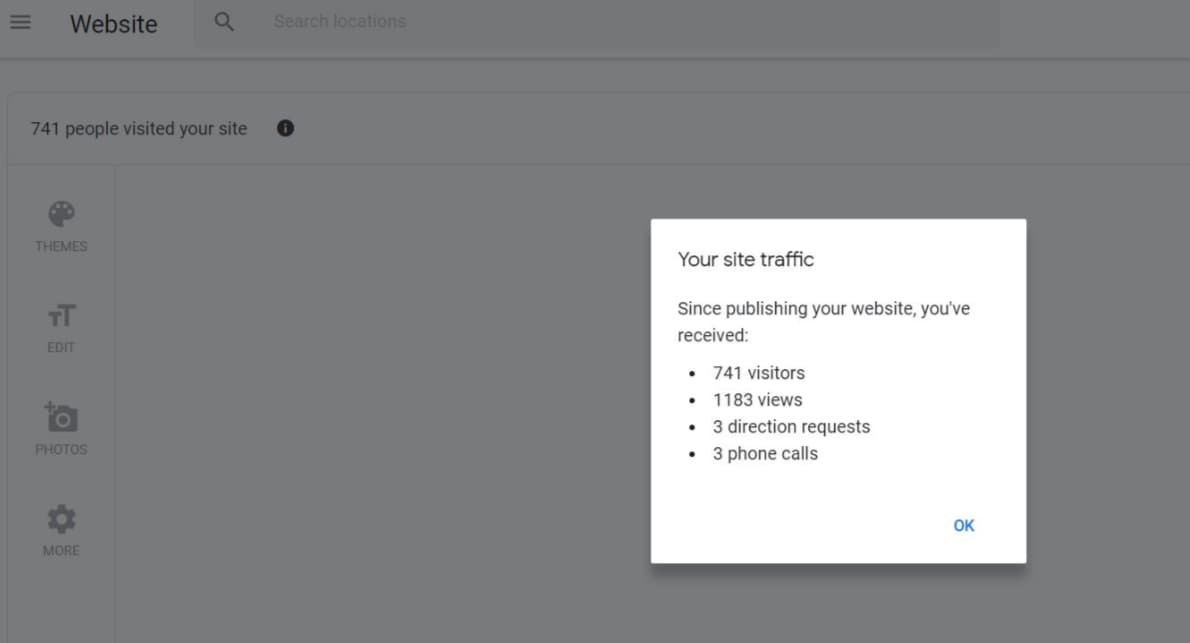Open the PHOTOS sidebar section
Viewport: 1190px width, 643px height.
(x=61, y=450)
